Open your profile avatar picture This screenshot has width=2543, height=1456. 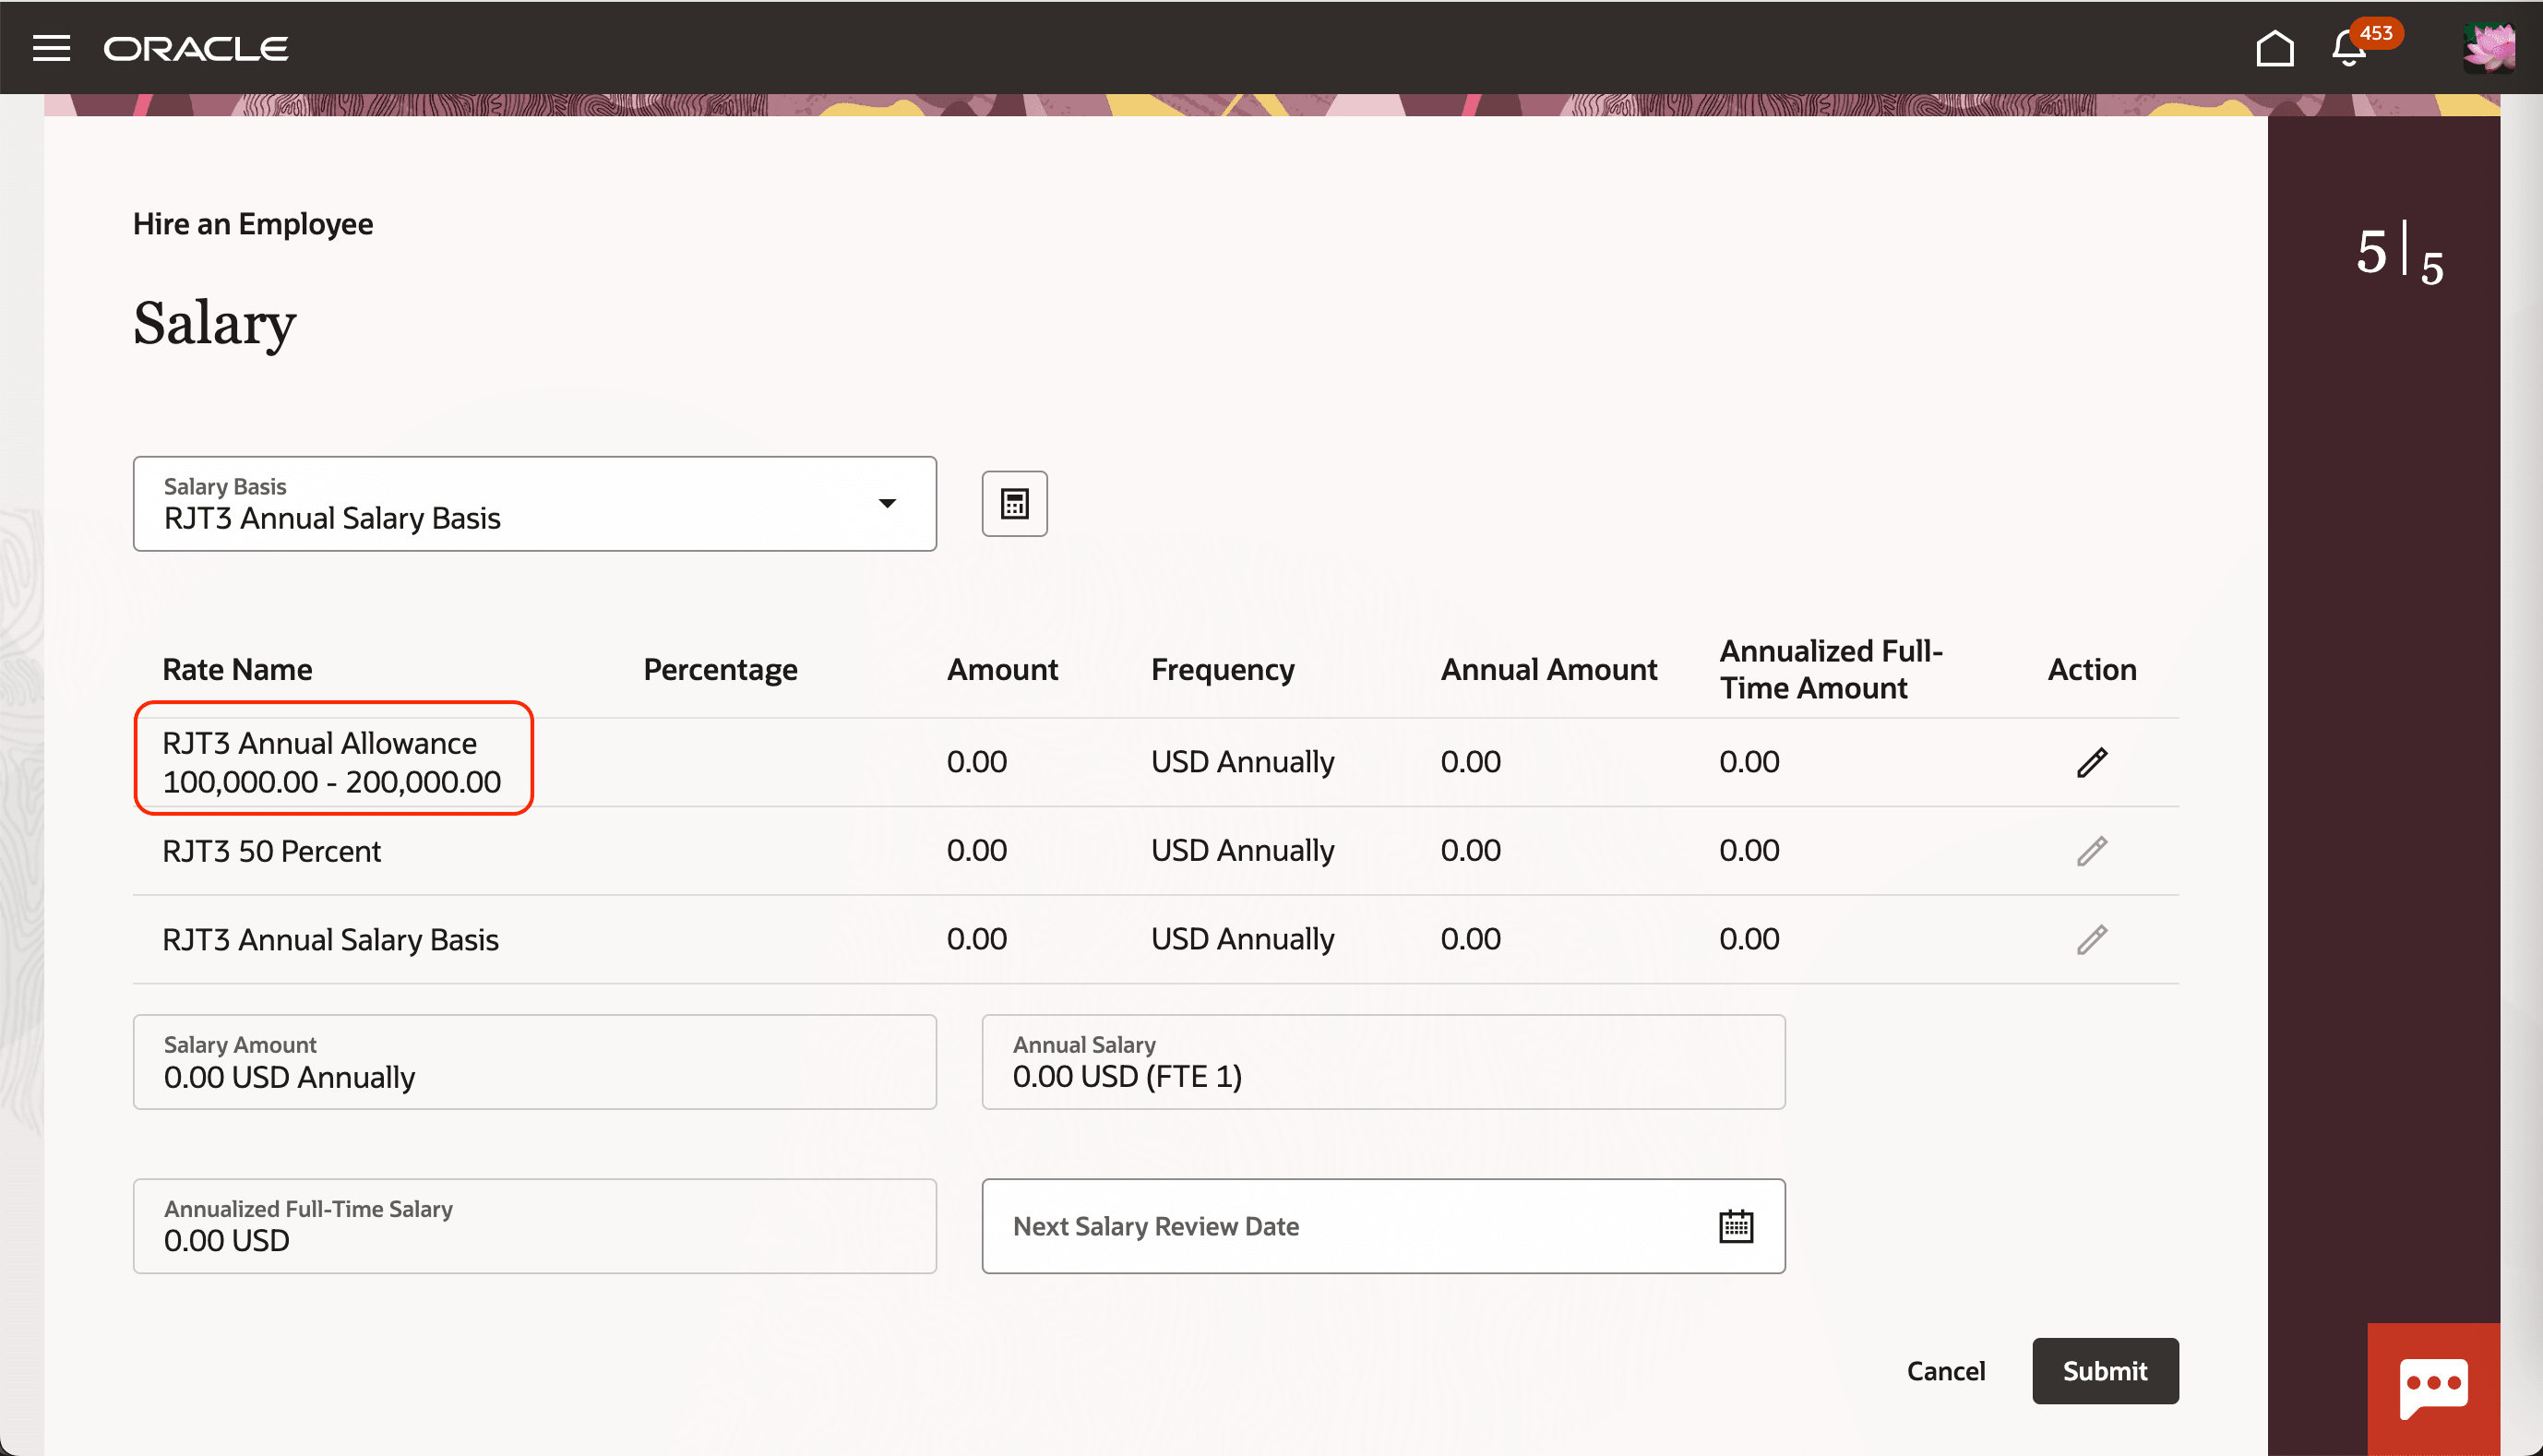(2491, 46)
